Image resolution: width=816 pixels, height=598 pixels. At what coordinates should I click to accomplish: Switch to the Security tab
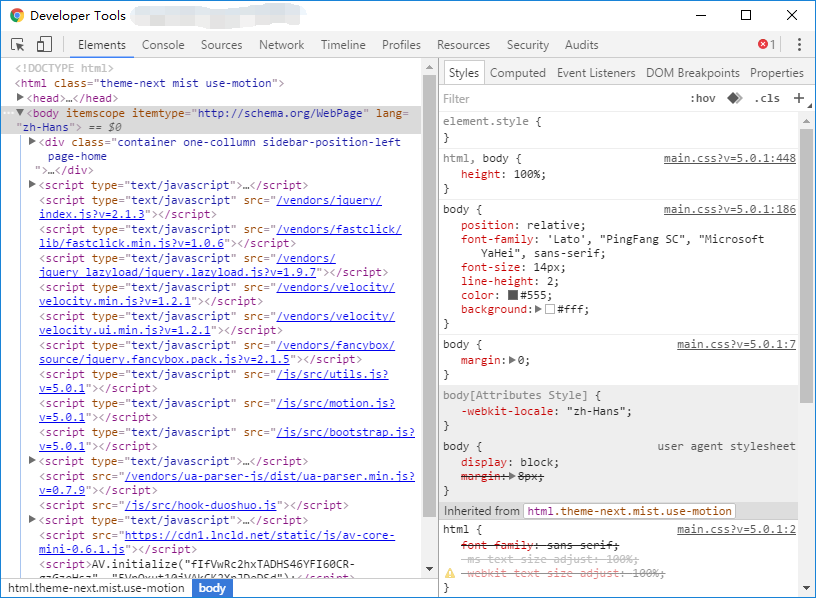click(x=528, y=45)
